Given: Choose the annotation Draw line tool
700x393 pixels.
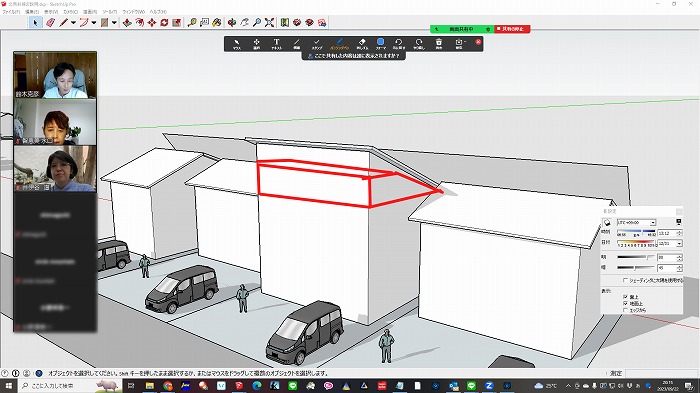Looking at the screenshot, I should [296, 44].
